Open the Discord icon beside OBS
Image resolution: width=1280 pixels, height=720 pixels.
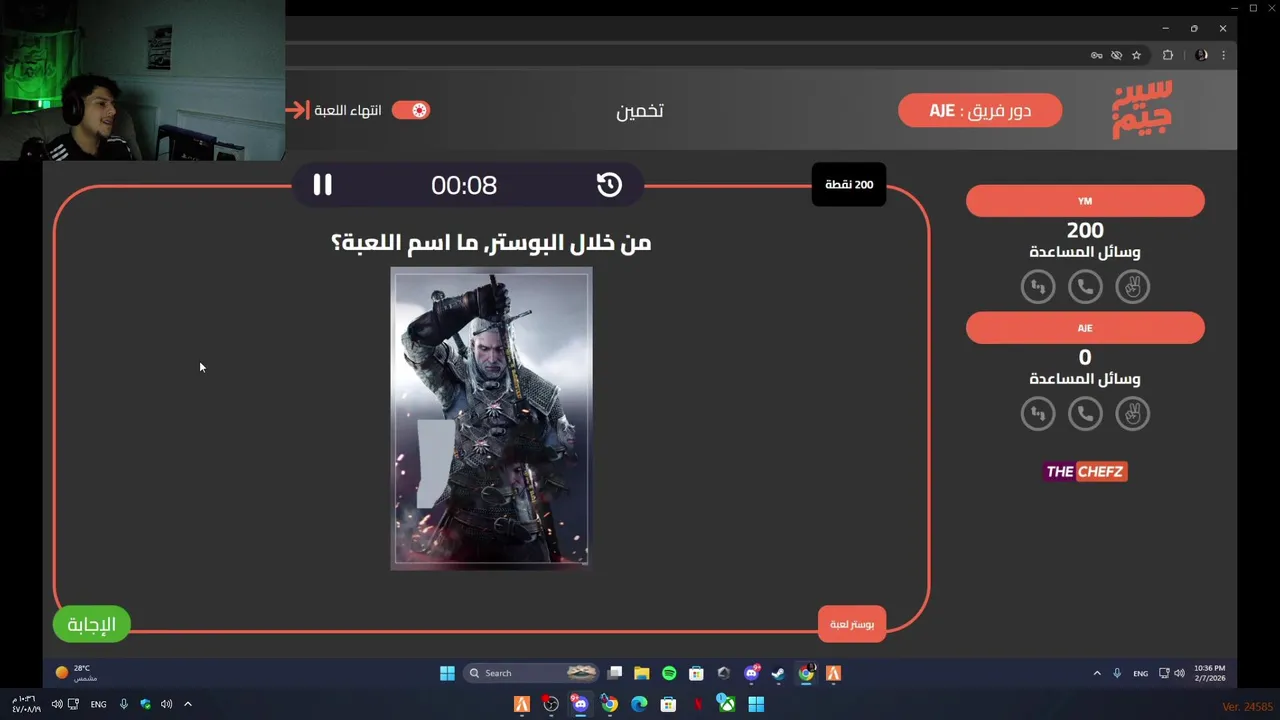click(x=580, y=704)
